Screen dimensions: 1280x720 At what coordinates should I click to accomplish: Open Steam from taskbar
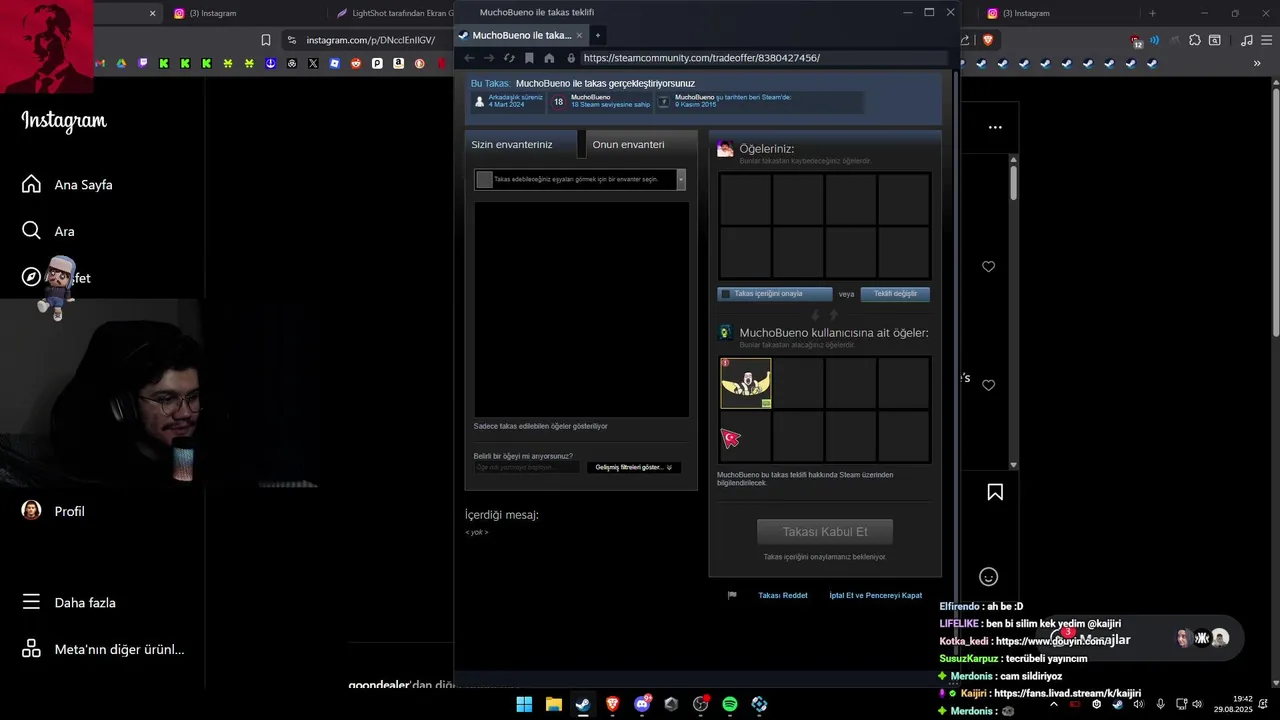(x=583, y=704)
